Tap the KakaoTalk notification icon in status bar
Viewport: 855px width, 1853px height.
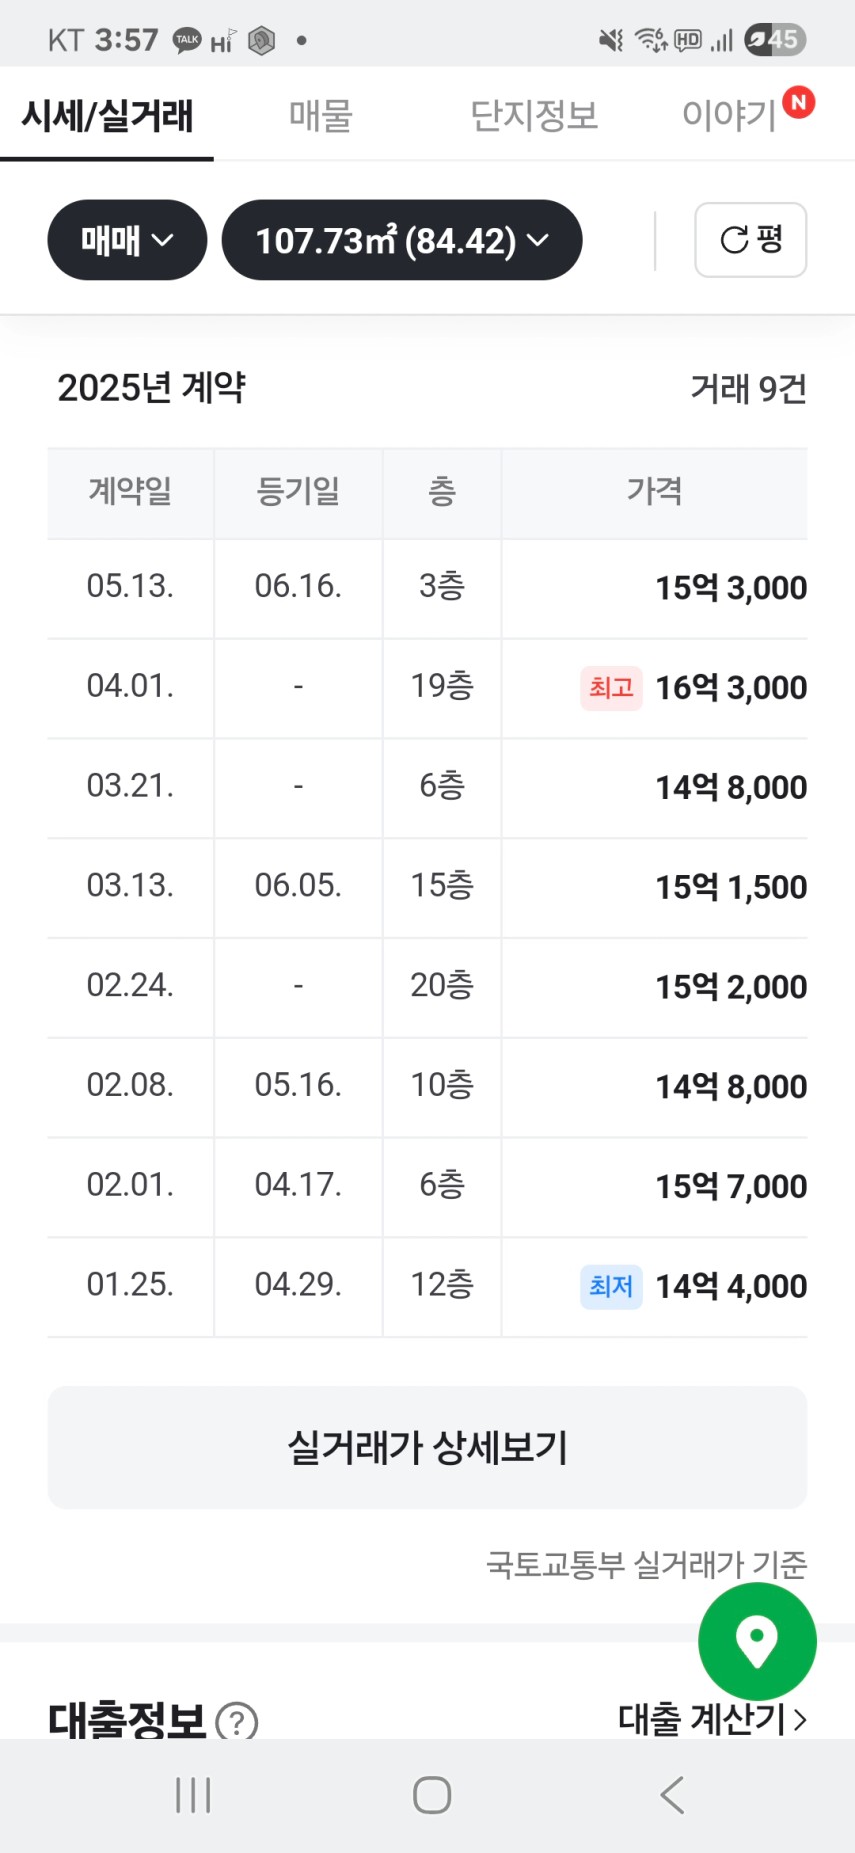[187, 40]
